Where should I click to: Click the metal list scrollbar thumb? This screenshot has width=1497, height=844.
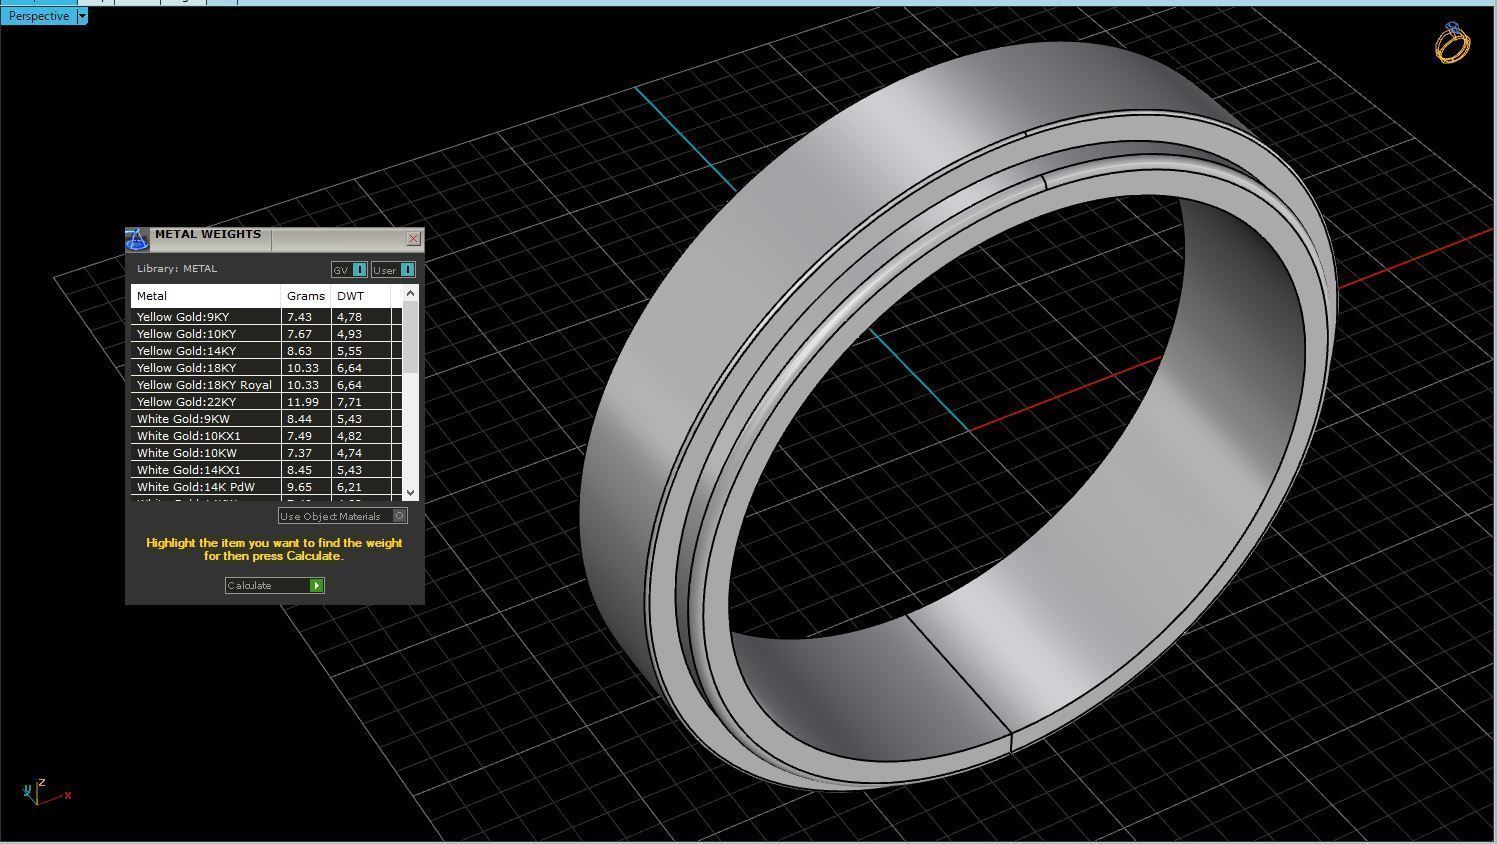(410, 337)
